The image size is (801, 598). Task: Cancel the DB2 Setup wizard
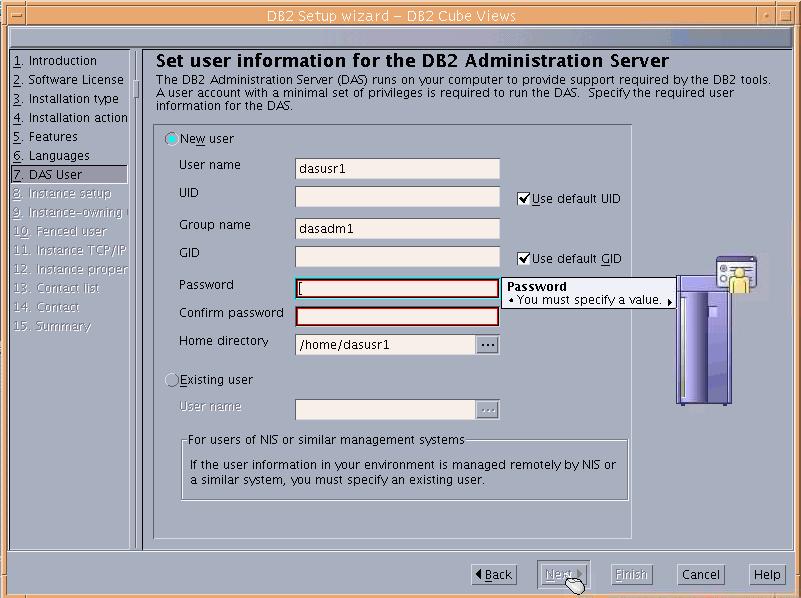click(700, 575)
